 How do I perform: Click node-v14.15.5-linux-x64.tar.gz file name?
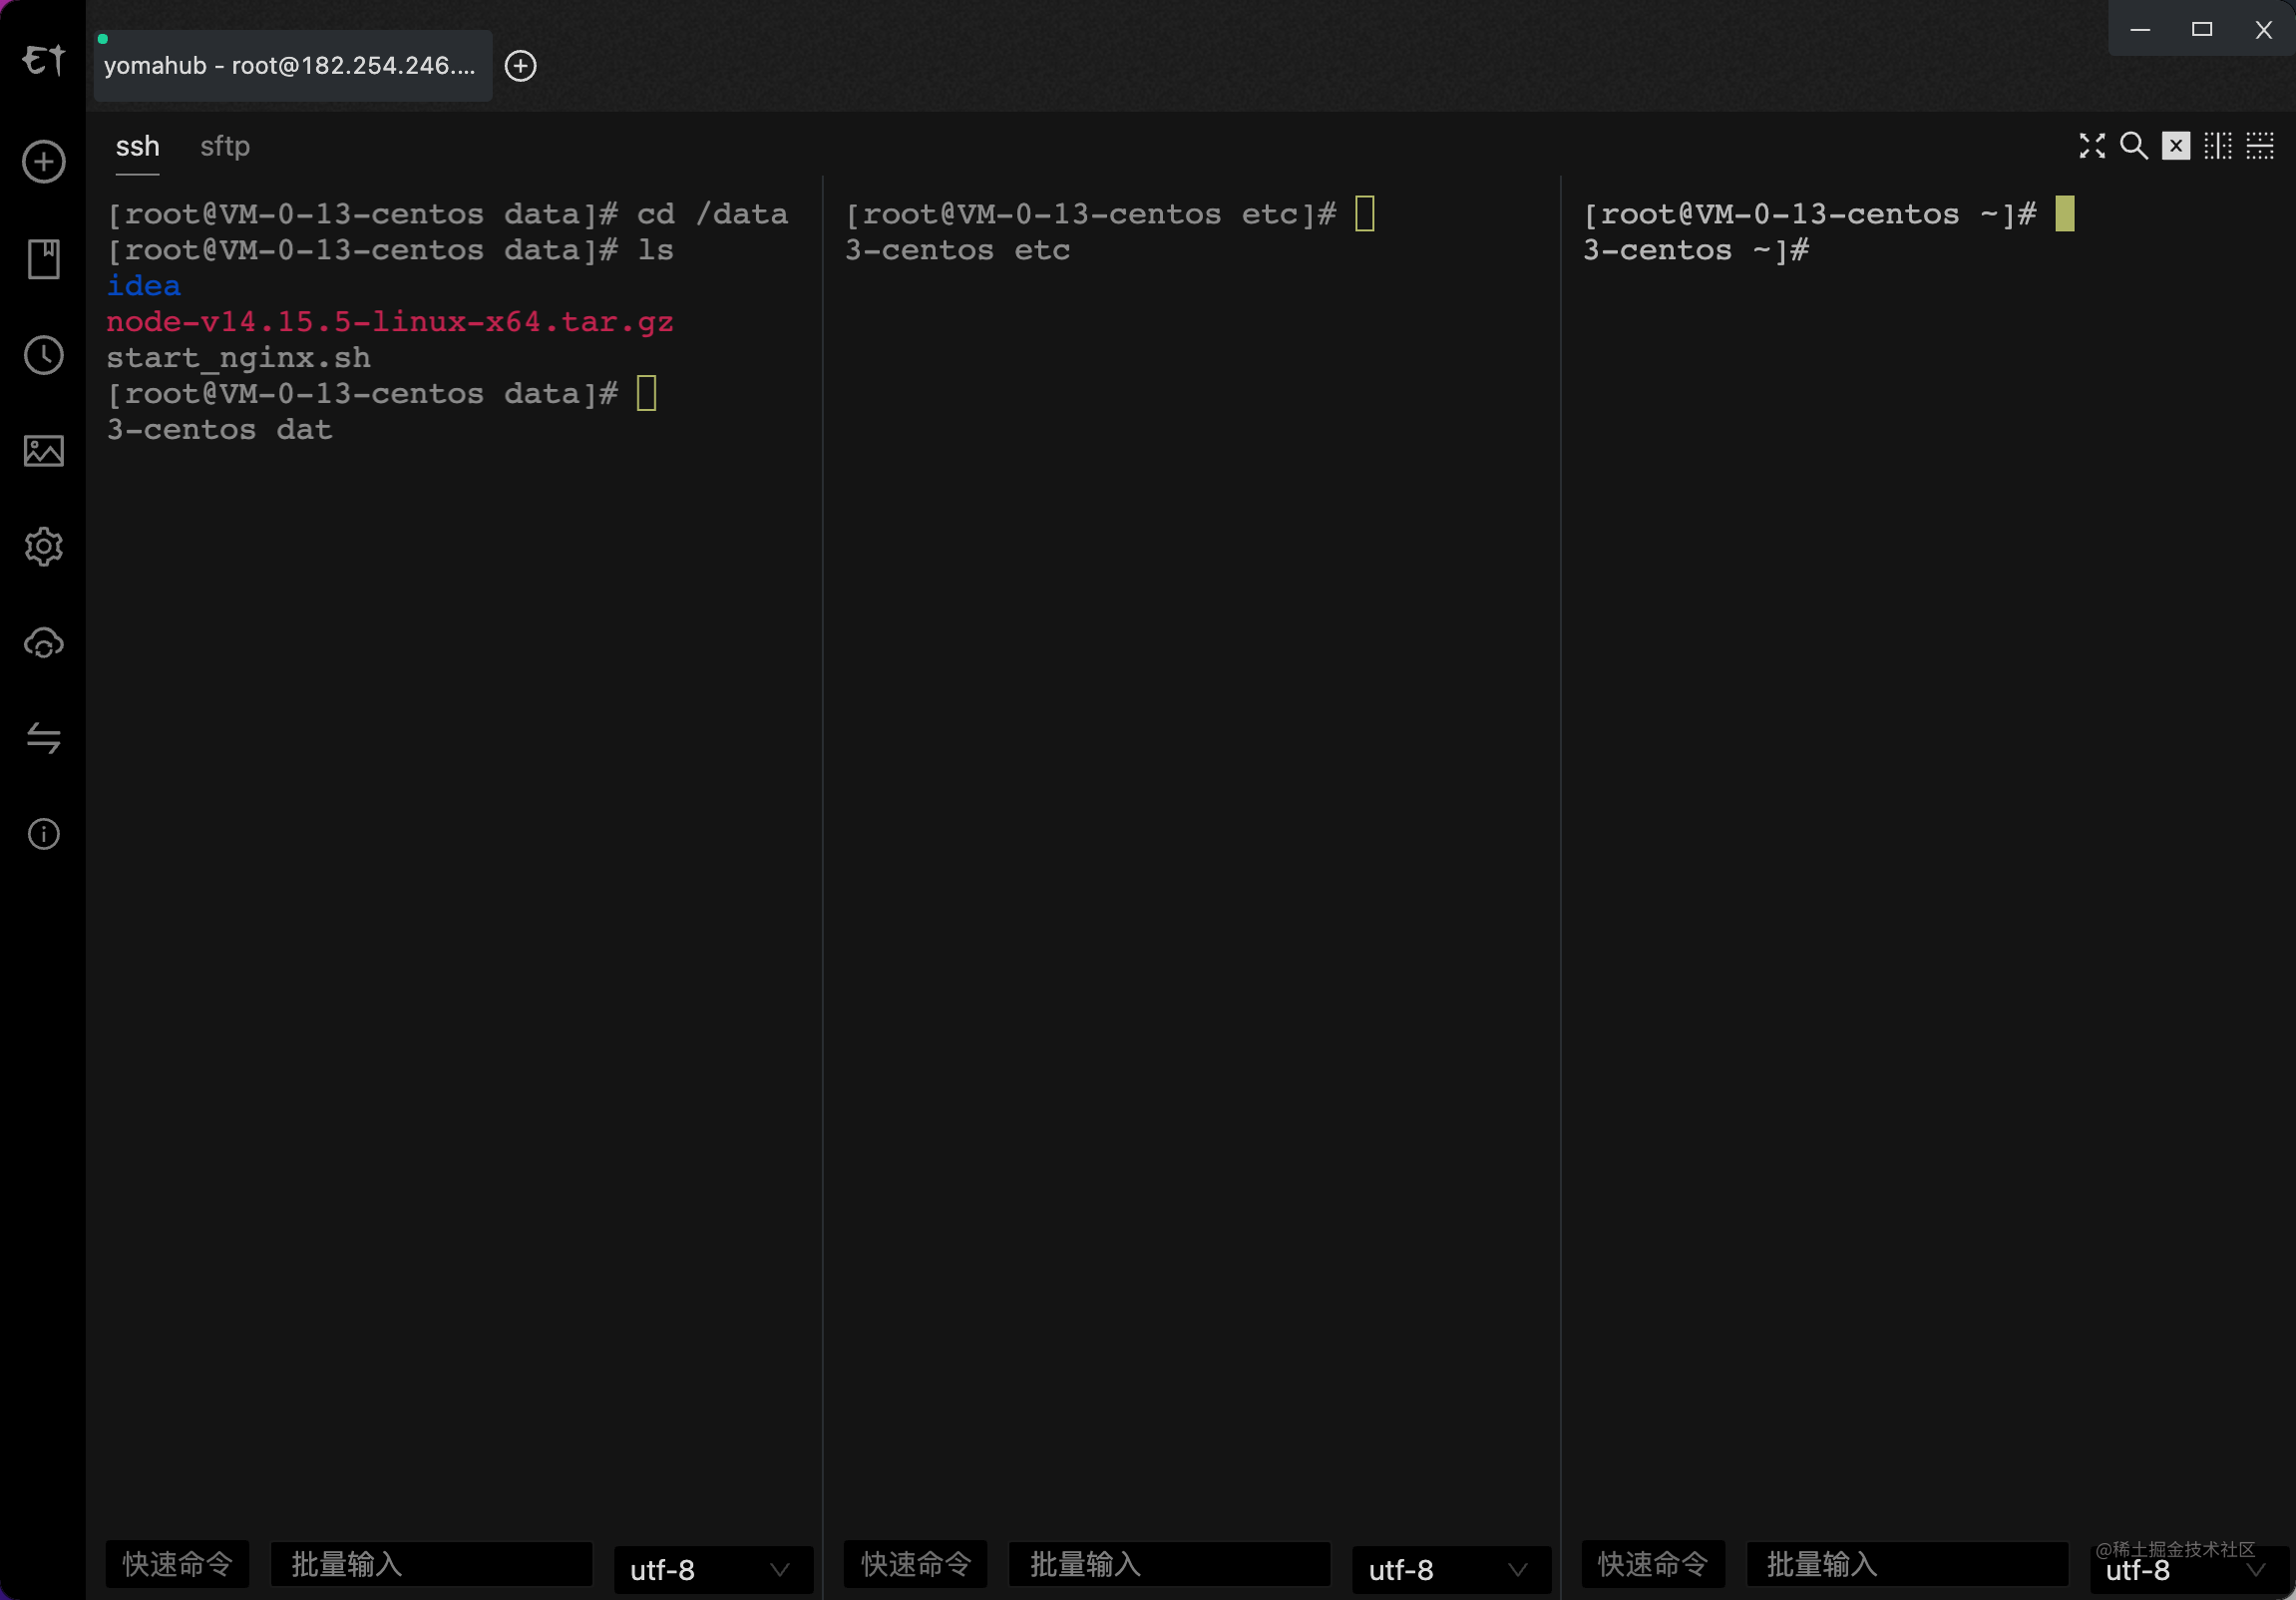pos(390,322)
